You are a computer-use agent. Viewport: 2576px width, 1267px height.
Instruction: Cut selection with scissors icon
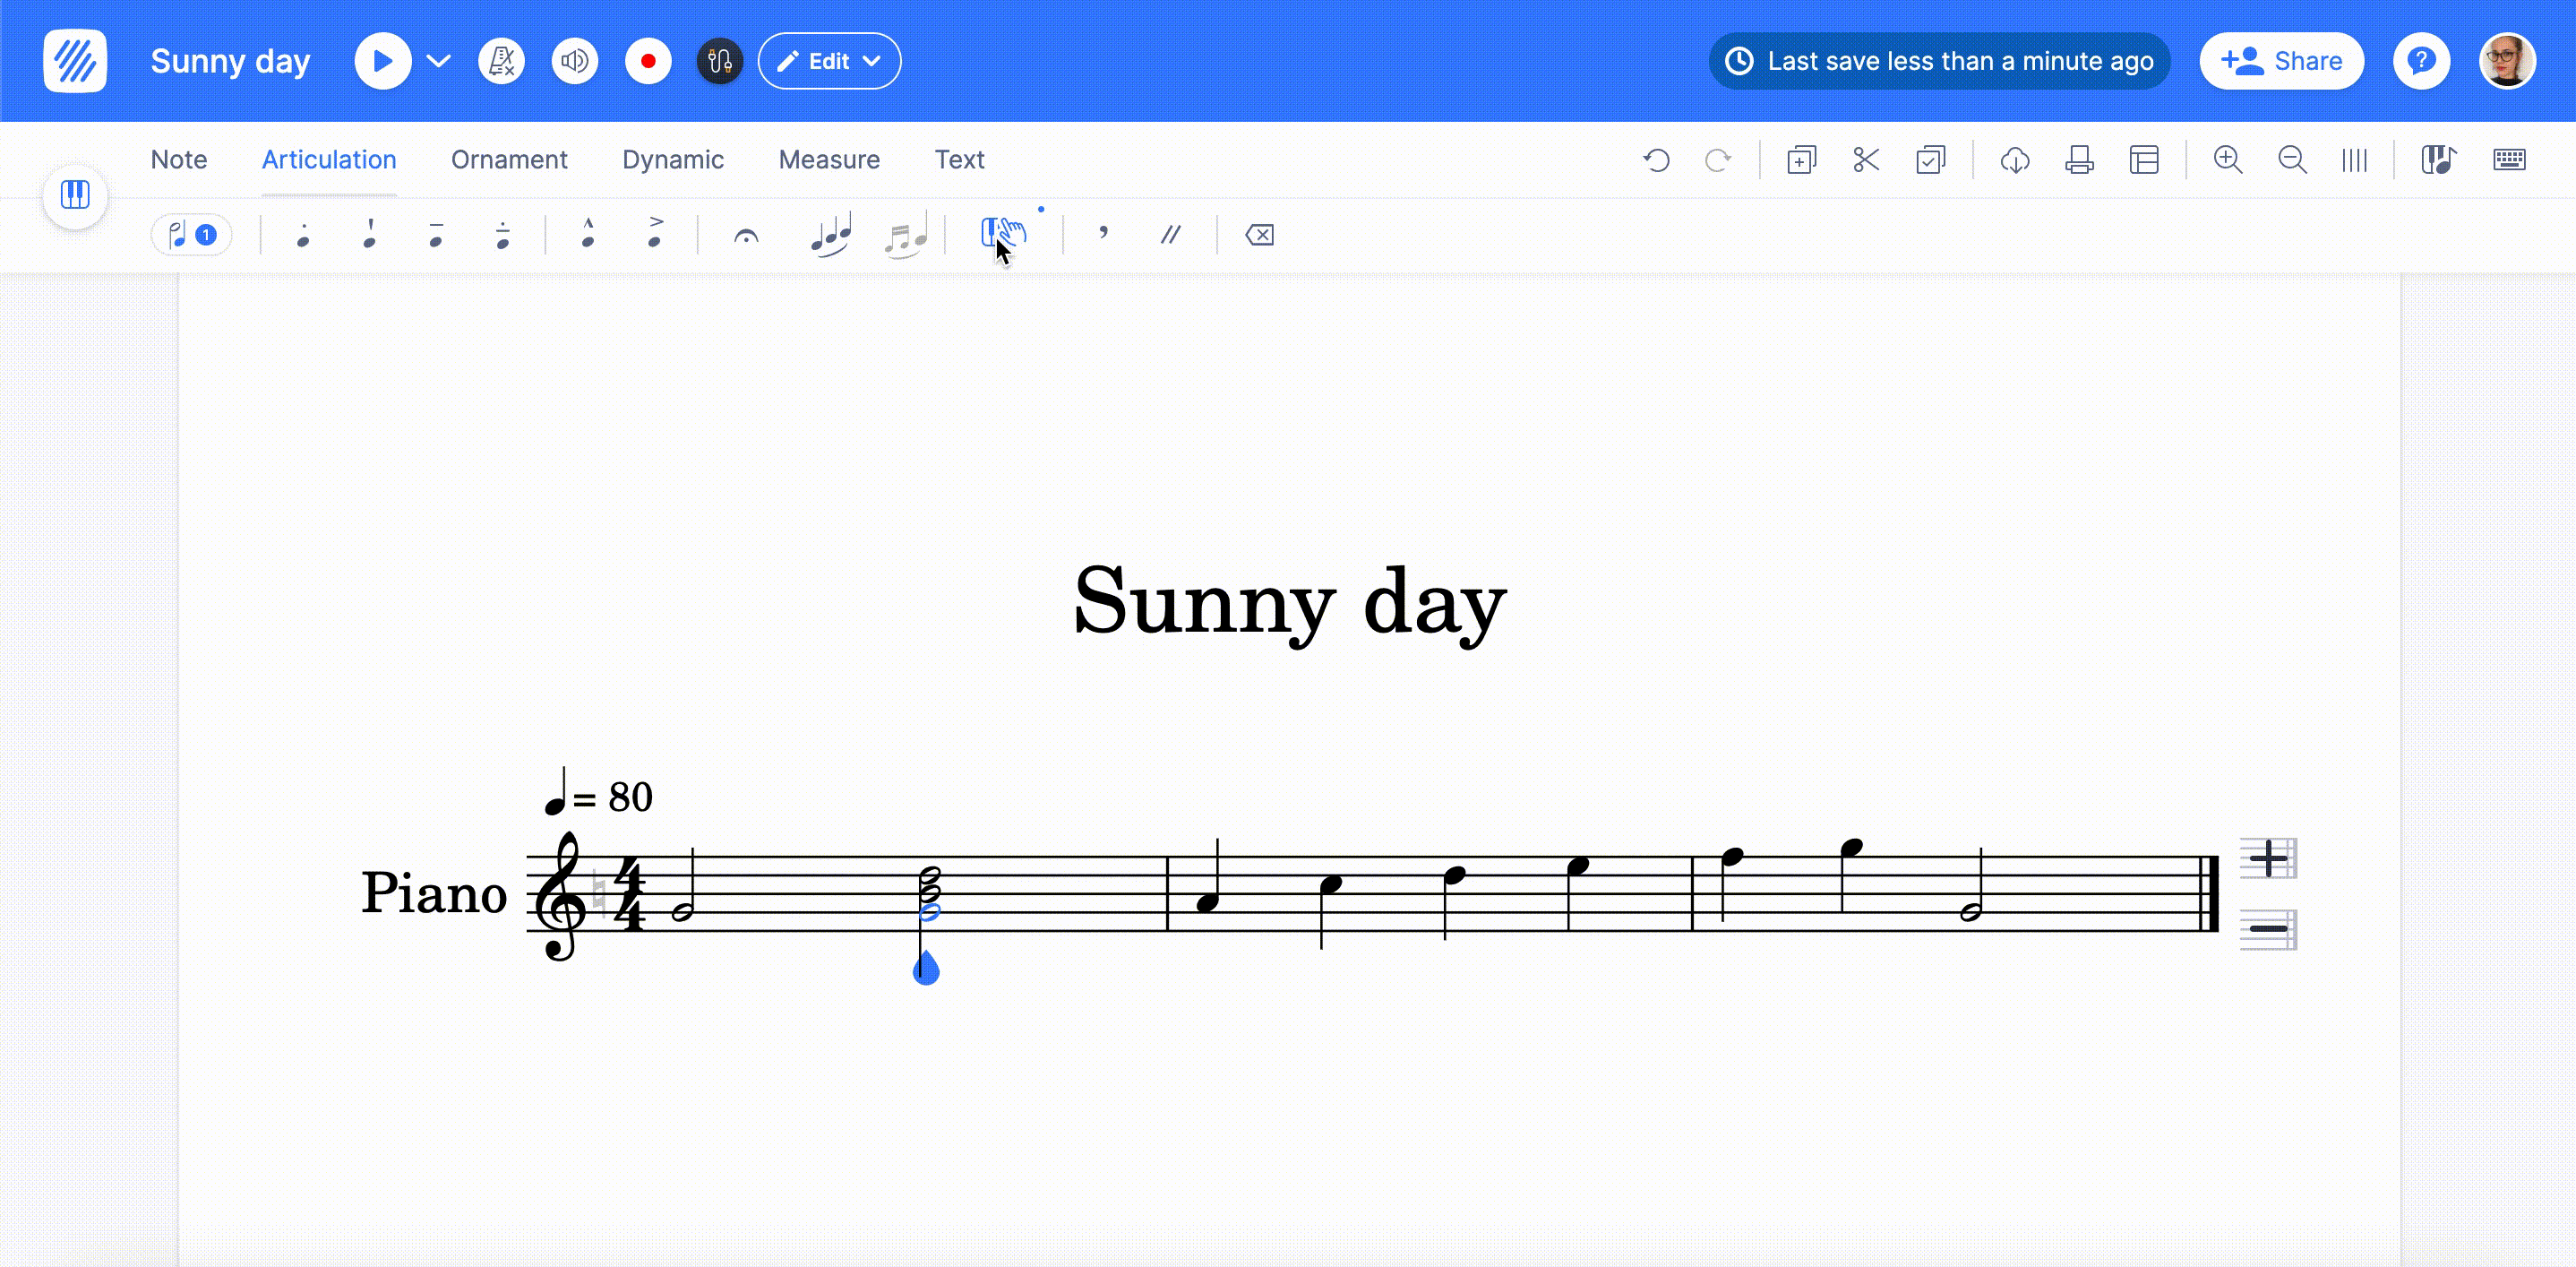coord(1865,160)
